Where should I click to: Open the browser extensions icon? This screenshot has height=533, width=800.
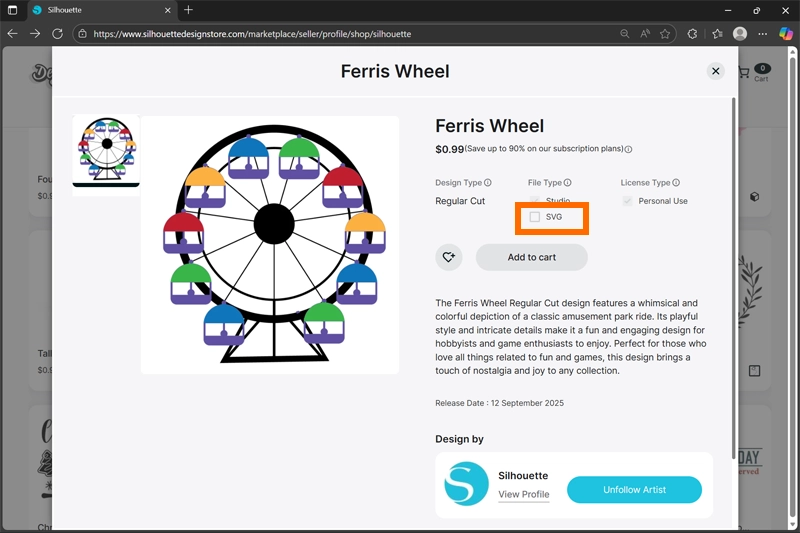(692, 33)
